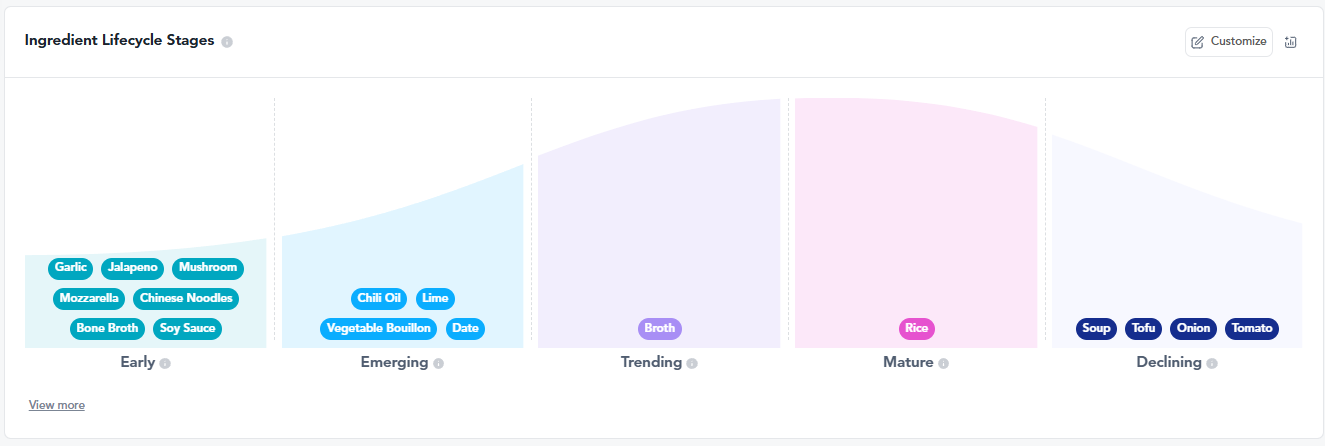1325x446 pixels.
Task: Select the Garlic ingredient tag
Action: (x=71, y=268)
